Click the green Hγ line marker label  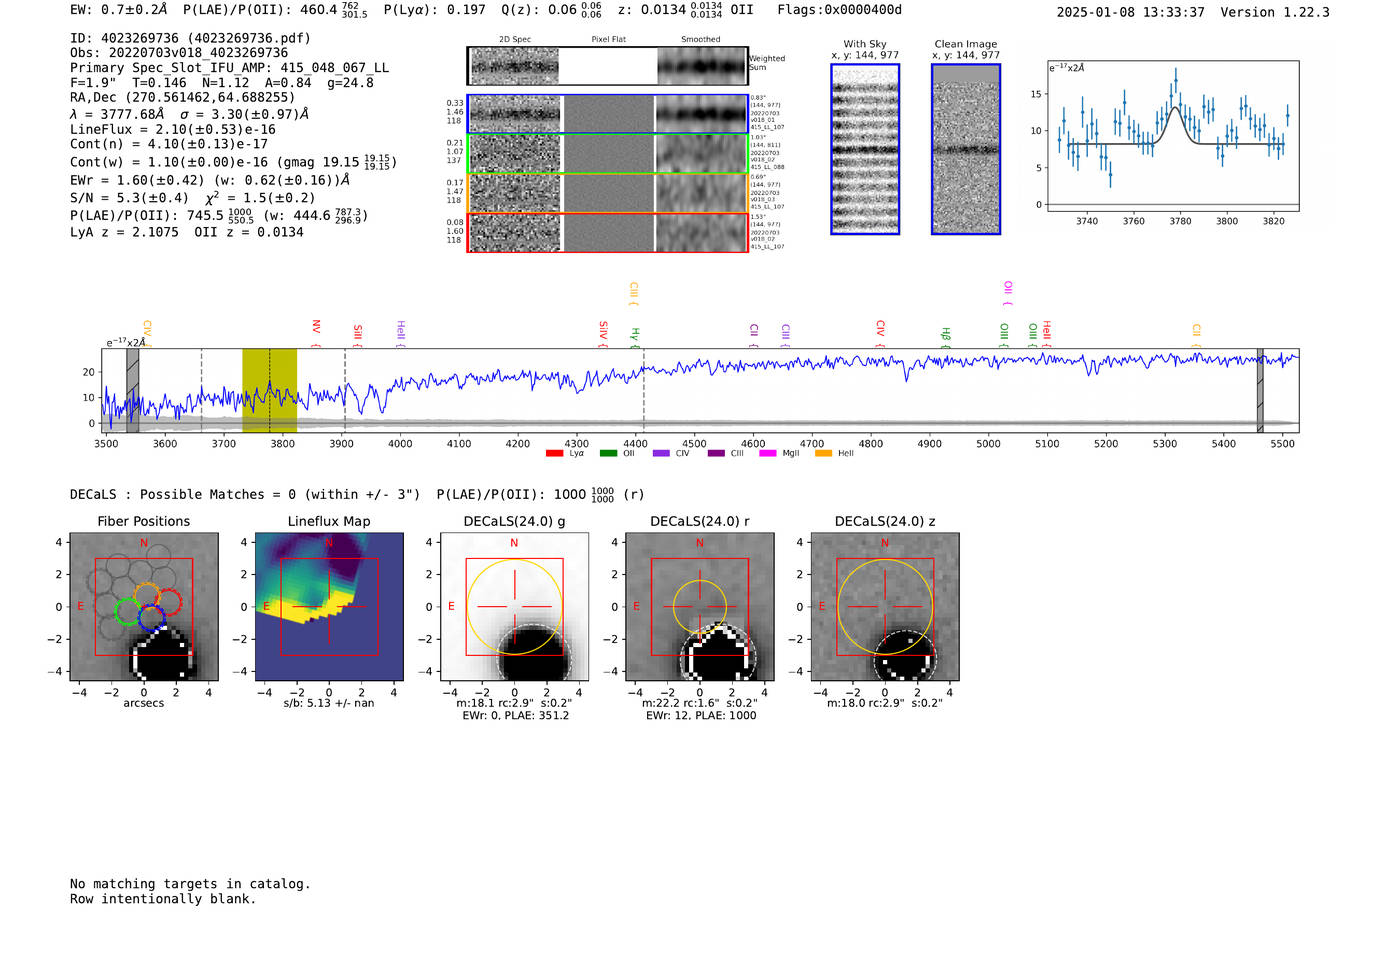[x=634, y=335]
